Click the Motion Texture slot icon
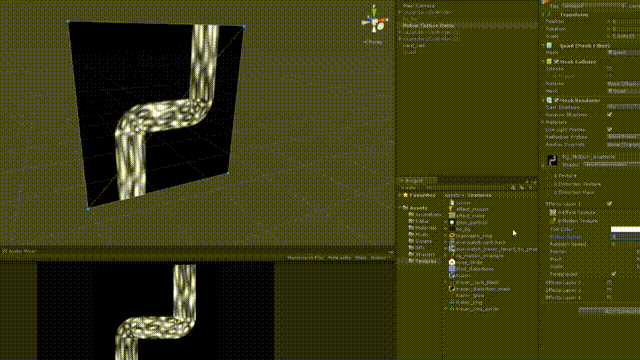 tap(553, 221)
